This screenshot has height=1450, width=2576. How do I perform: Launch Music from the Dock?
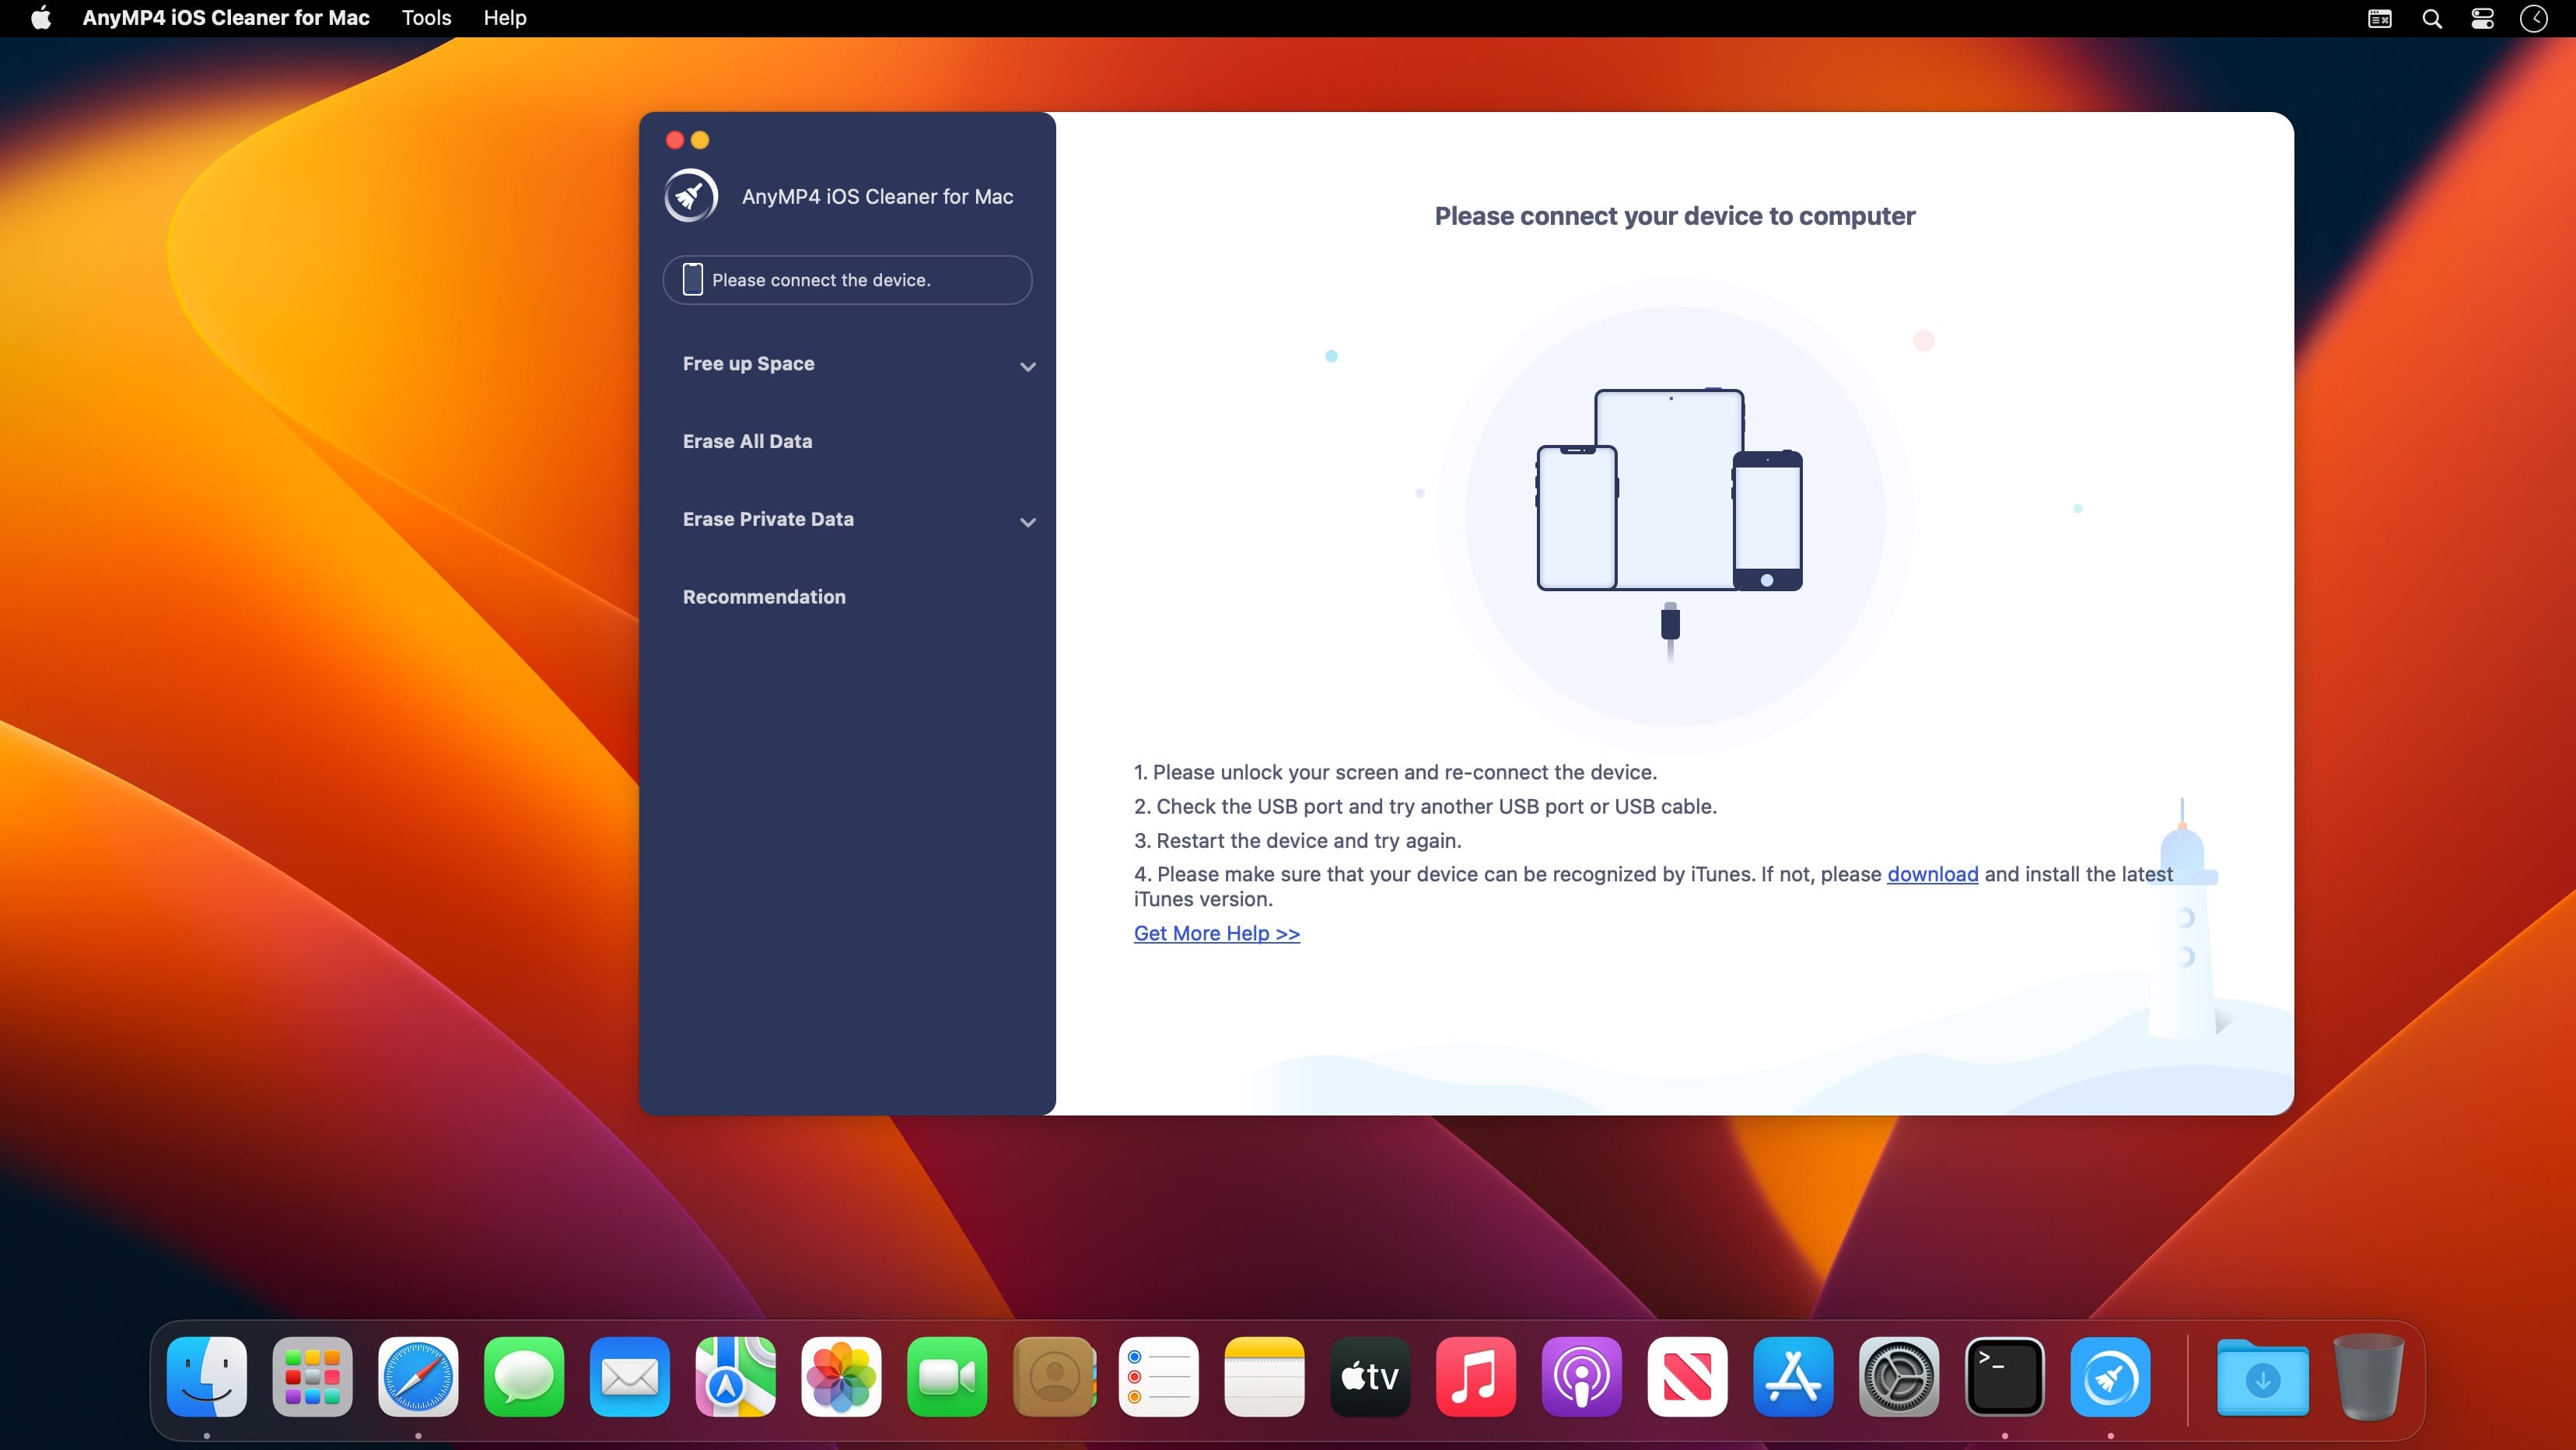pyautogui.click(x=1476, y=1376)
